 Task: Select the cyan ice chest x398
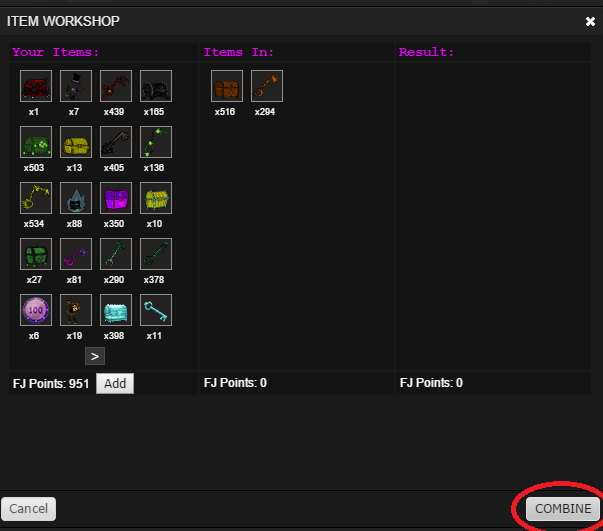click(x=116, y=310)
